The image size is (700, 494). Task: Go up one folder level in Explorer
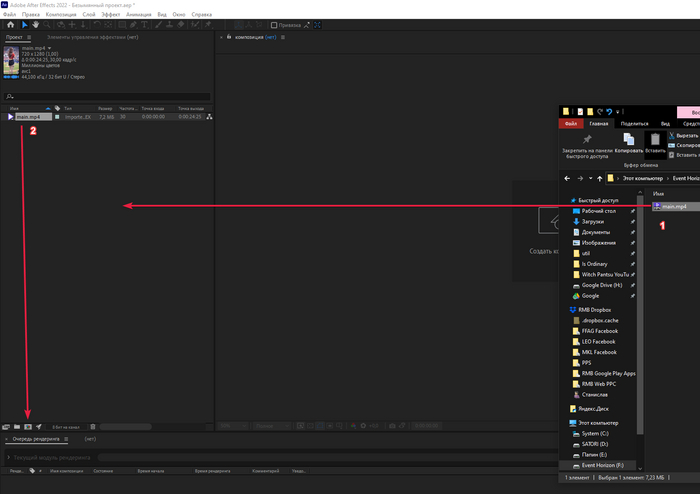click(600, 179)
